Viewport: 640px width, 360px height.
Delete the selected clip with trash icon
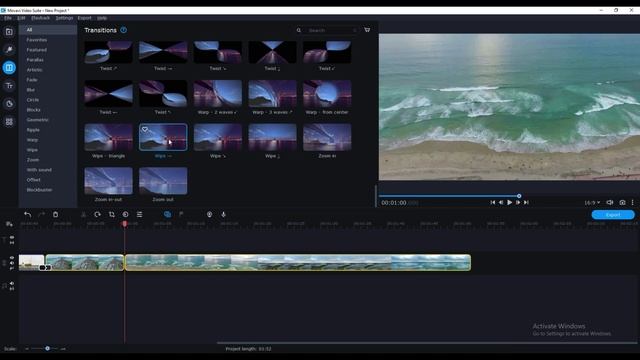[x=56, y=214]
